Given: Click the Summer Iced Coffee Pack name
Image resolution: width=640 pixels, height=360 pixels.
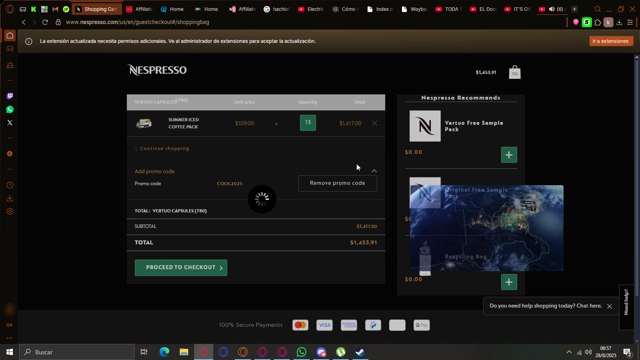Looking at the screenshot, I should tap(184, 123).
